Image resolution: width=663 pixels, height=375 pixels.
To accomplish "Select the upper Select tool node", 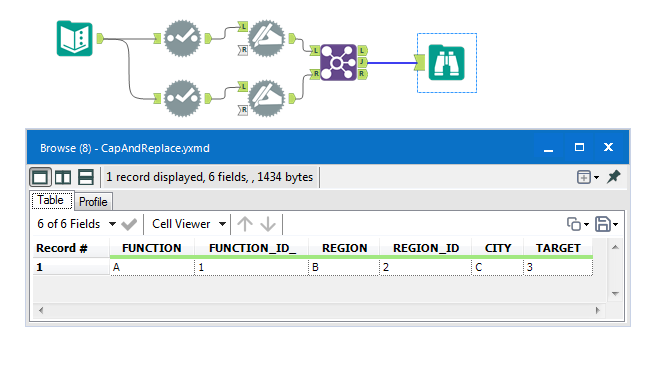I will tap(182, 38).
